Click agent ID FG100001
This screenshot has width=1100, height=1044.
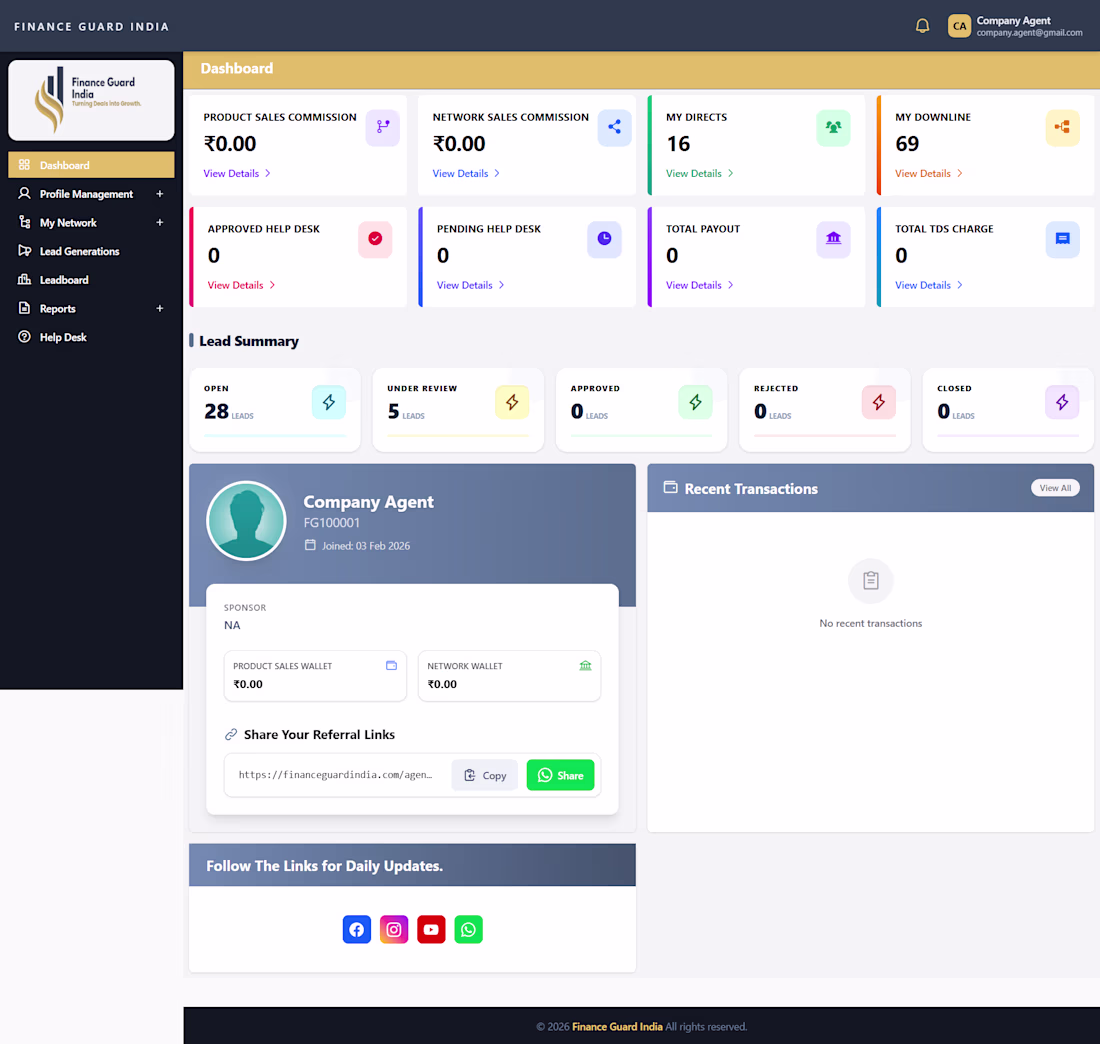332,523
